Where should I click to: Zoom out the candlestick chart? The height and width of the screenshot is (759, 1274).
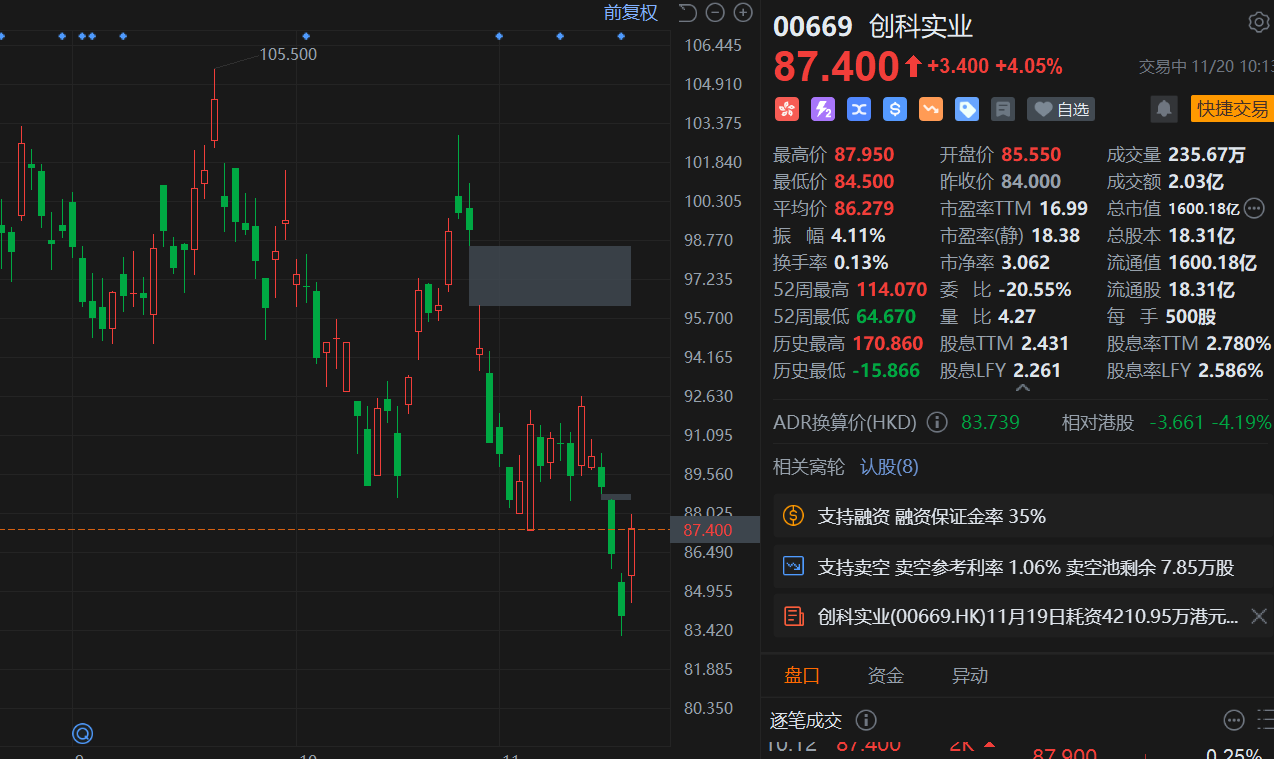click(714, 13)
